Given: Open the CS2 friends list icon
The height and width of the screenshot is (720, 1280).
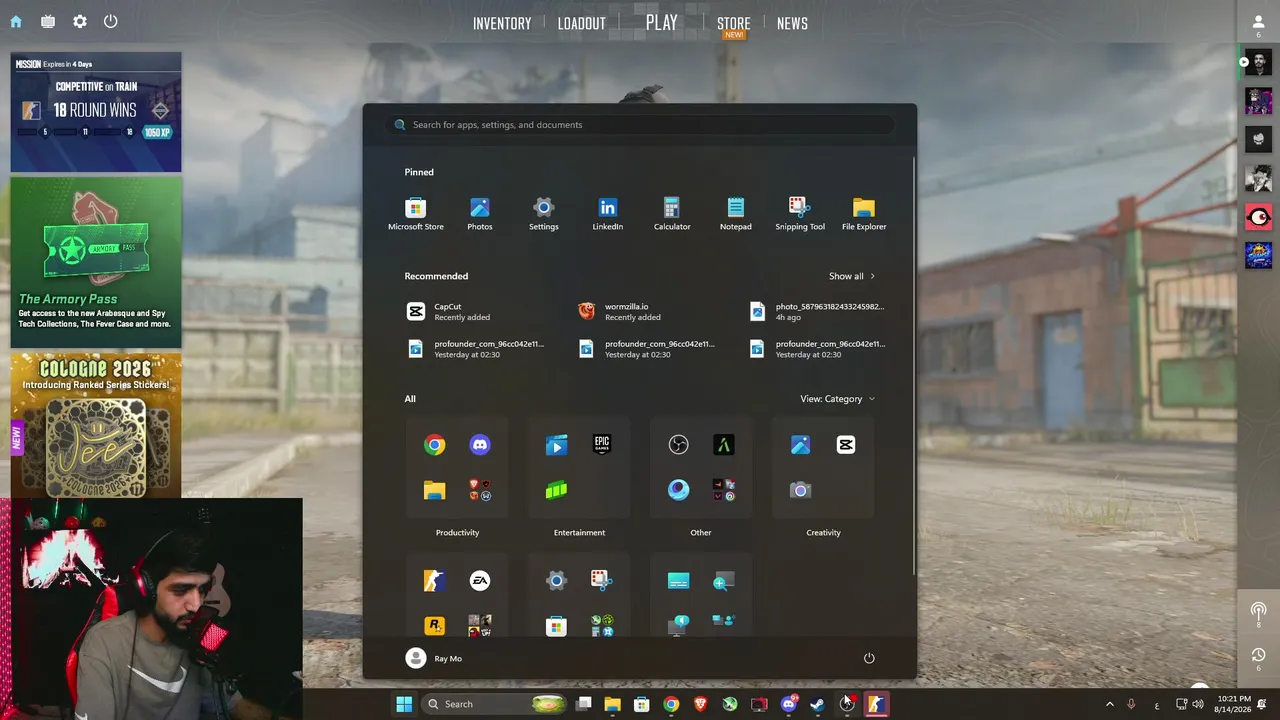Looking at the screenshot, I should coord(1258,23).
